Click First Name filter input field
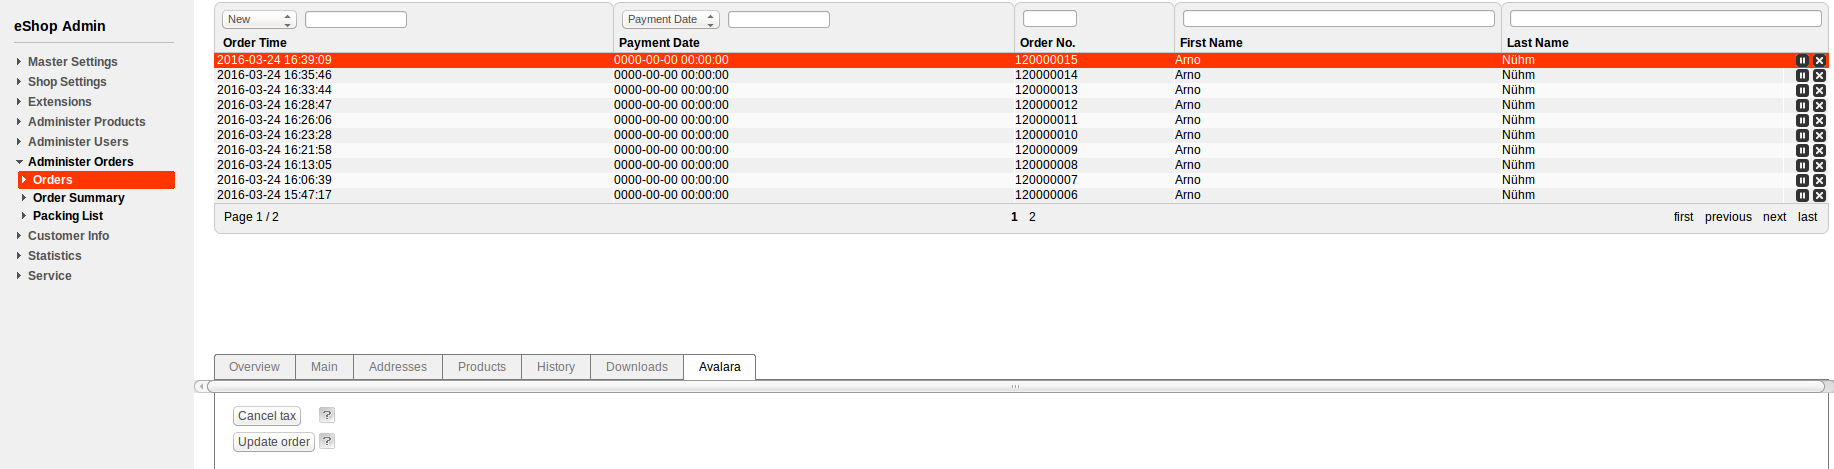This screenshot has width=1834, height=469. (x=1339, y=19)
